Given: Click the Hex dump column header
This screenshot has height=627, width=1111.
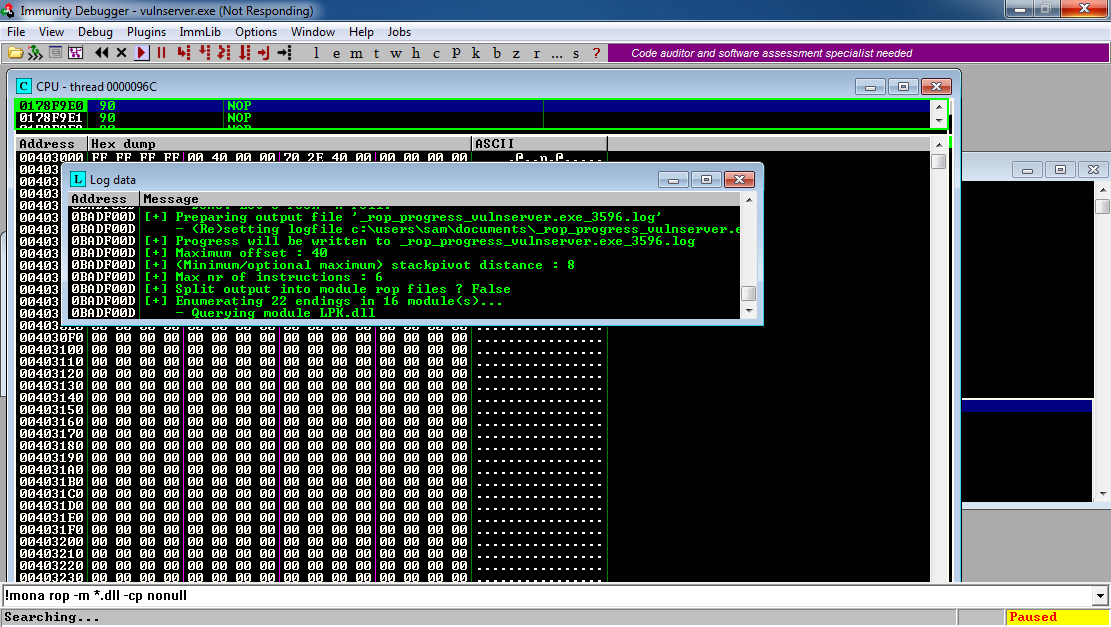Looking at the screenshot, I should (x=279, y=144).
